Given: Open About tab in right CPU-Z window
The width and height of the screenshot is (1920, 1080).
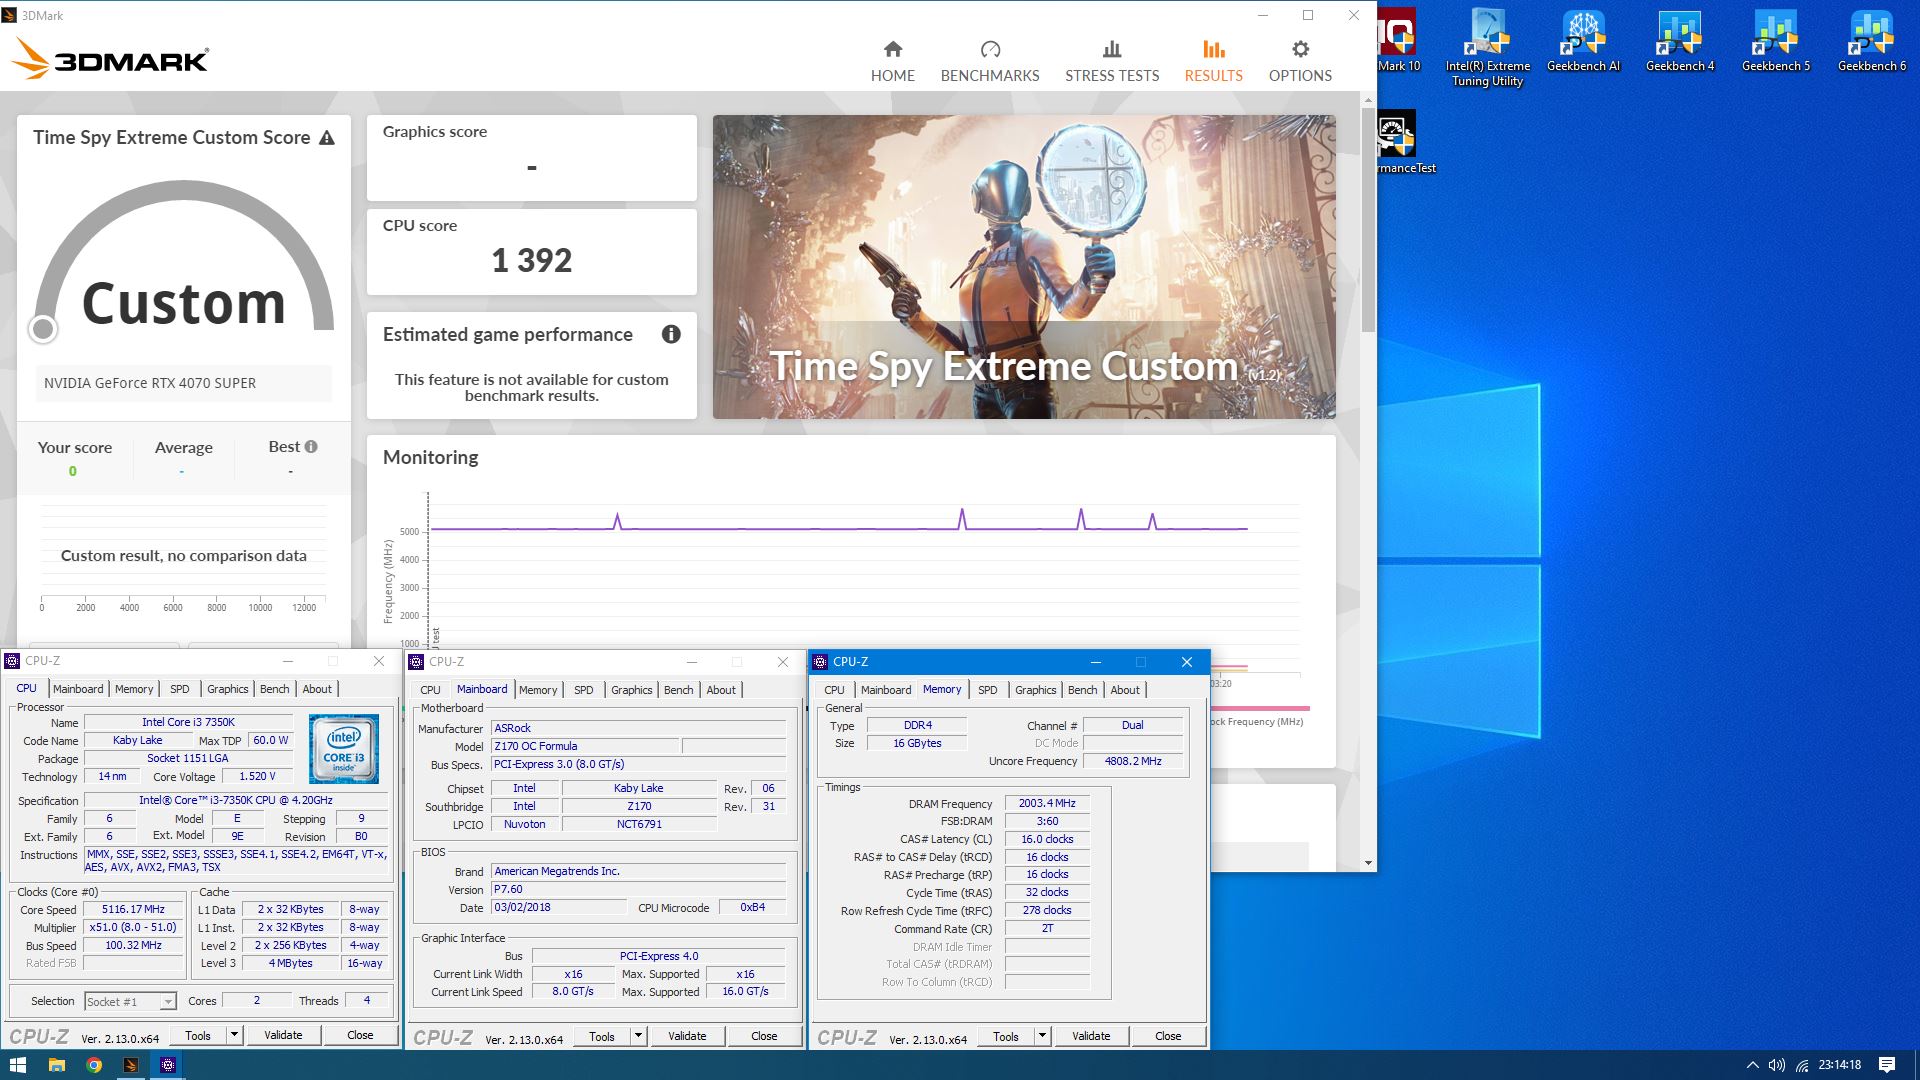Looking at the screenshot, I should (x=1125, y=690).
